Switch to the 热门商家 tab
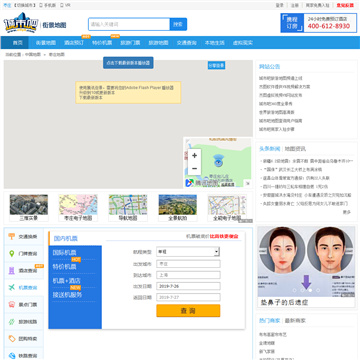360x360 pixels. [270, 320]
